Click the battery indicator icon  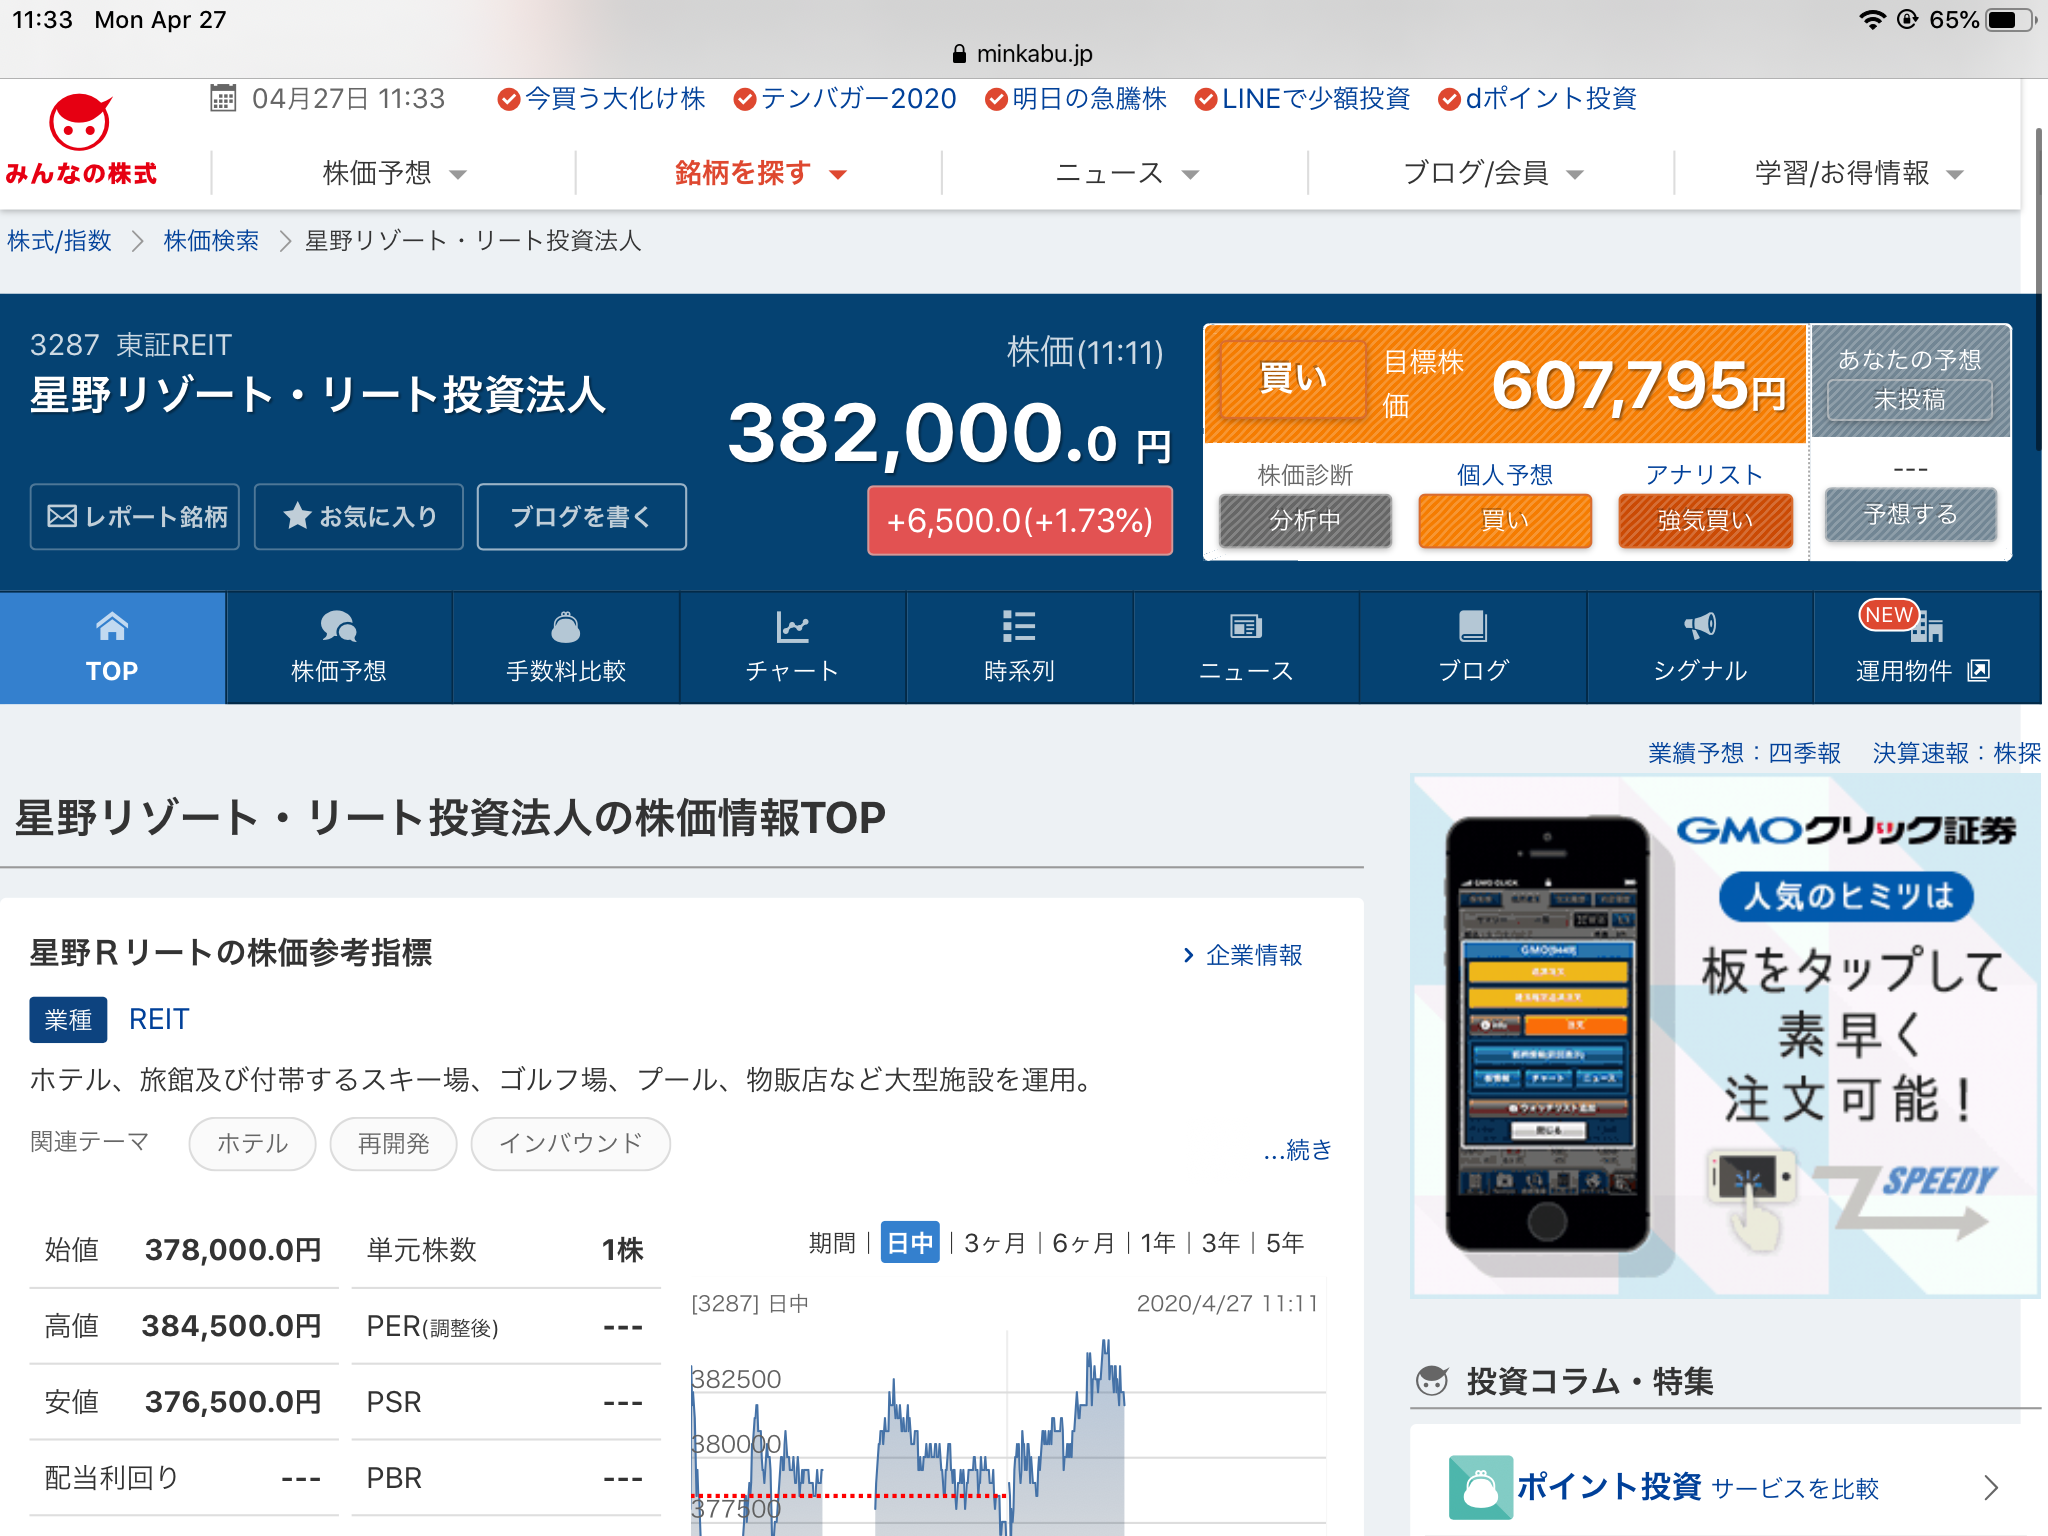(x=2011, y=20)
